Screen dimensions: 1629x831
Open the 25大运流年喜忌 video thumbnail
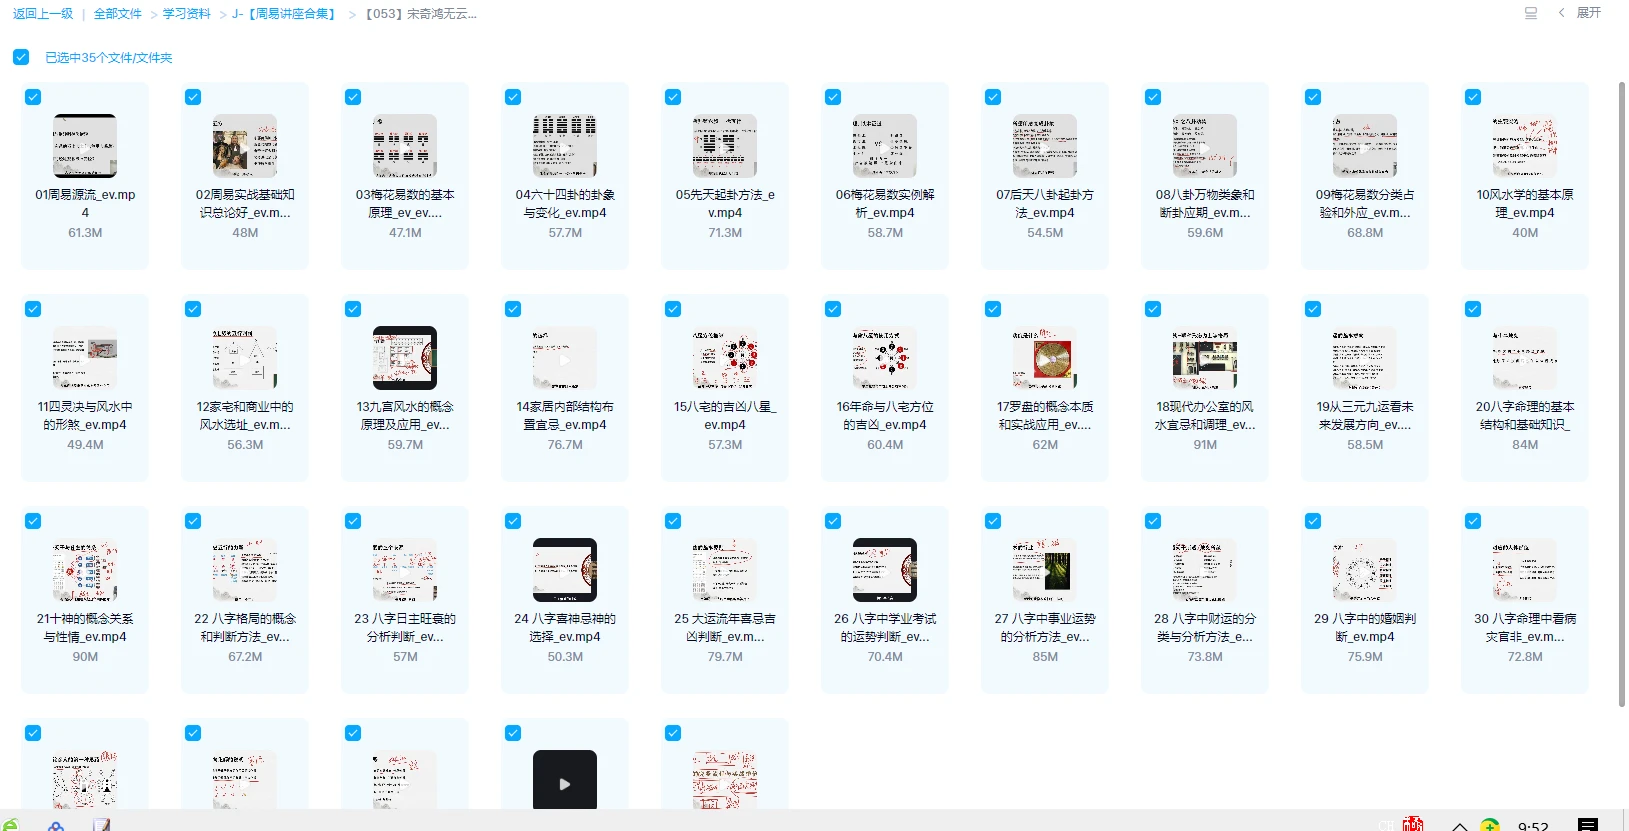[x=725, y=570]
